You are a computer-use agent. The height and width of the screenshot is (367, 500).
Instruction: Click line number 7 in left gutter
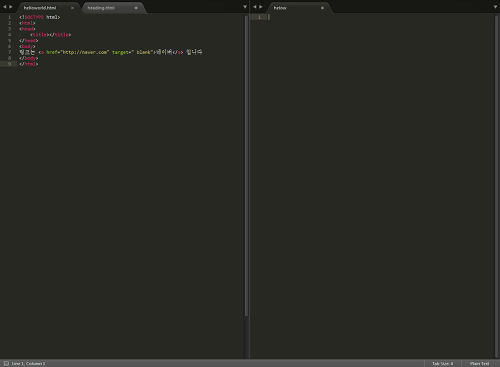click(9, 52)
